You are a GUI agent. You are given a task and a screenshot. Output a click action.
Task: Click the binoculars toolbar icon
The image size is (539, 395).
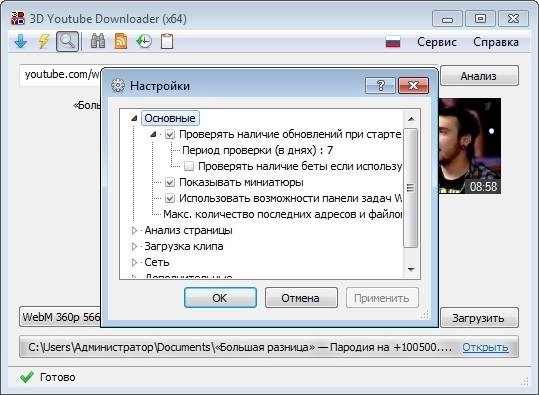[98, 41]
